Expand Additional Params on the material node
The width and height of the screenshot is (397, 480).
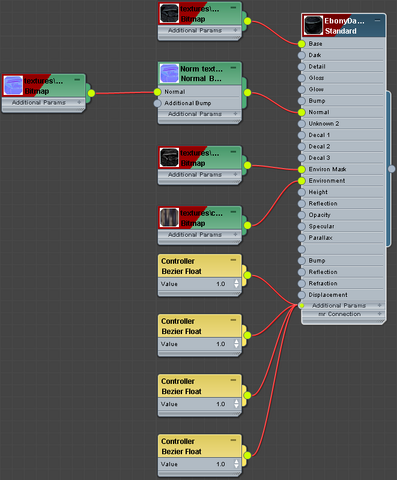[379, 305]
